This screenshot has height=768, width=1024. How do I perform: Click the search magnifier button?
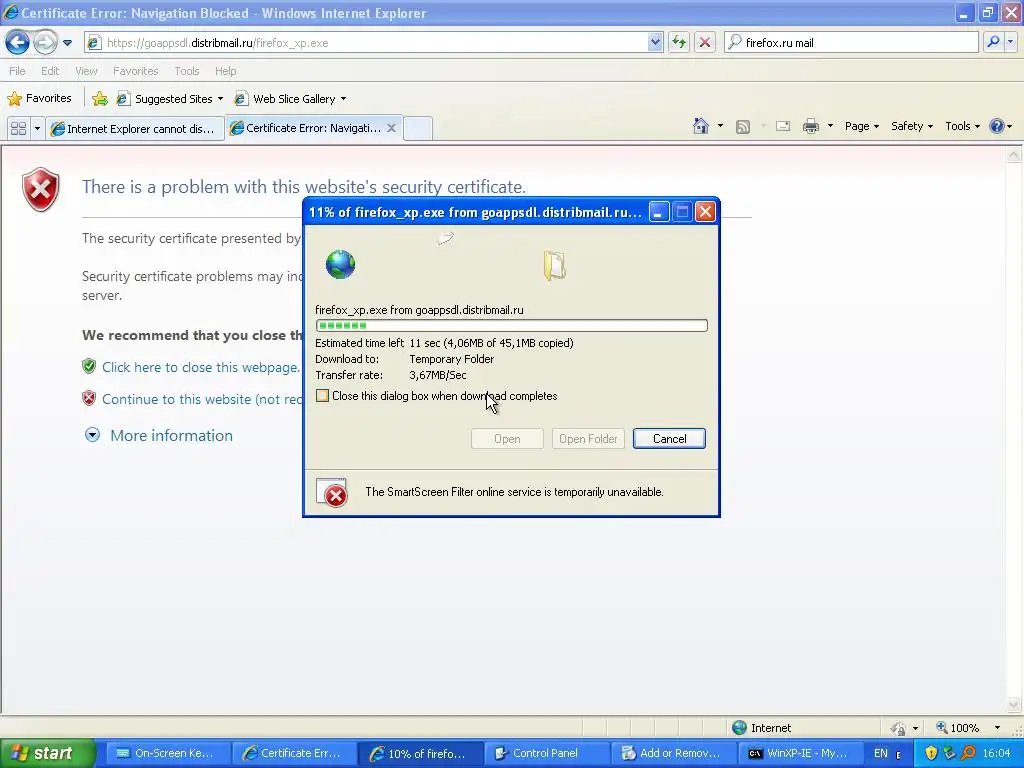click(x=993, y=42)
